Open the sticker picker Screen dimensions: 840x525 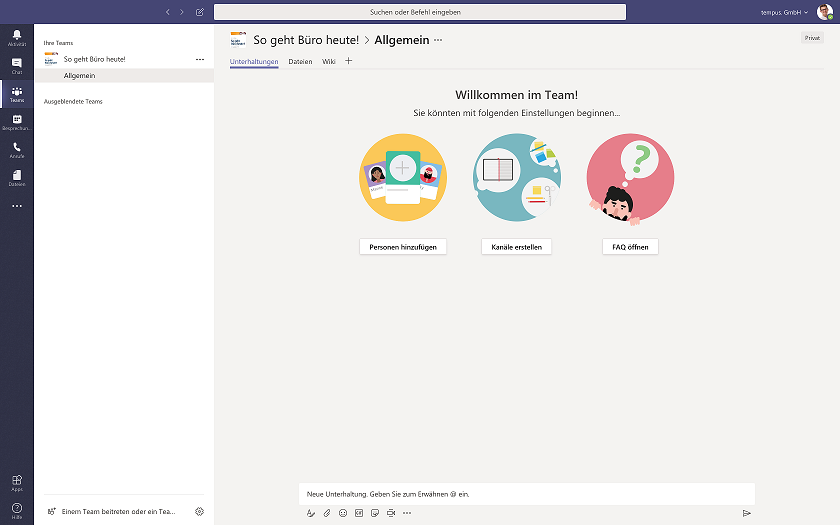coord(375,513)
